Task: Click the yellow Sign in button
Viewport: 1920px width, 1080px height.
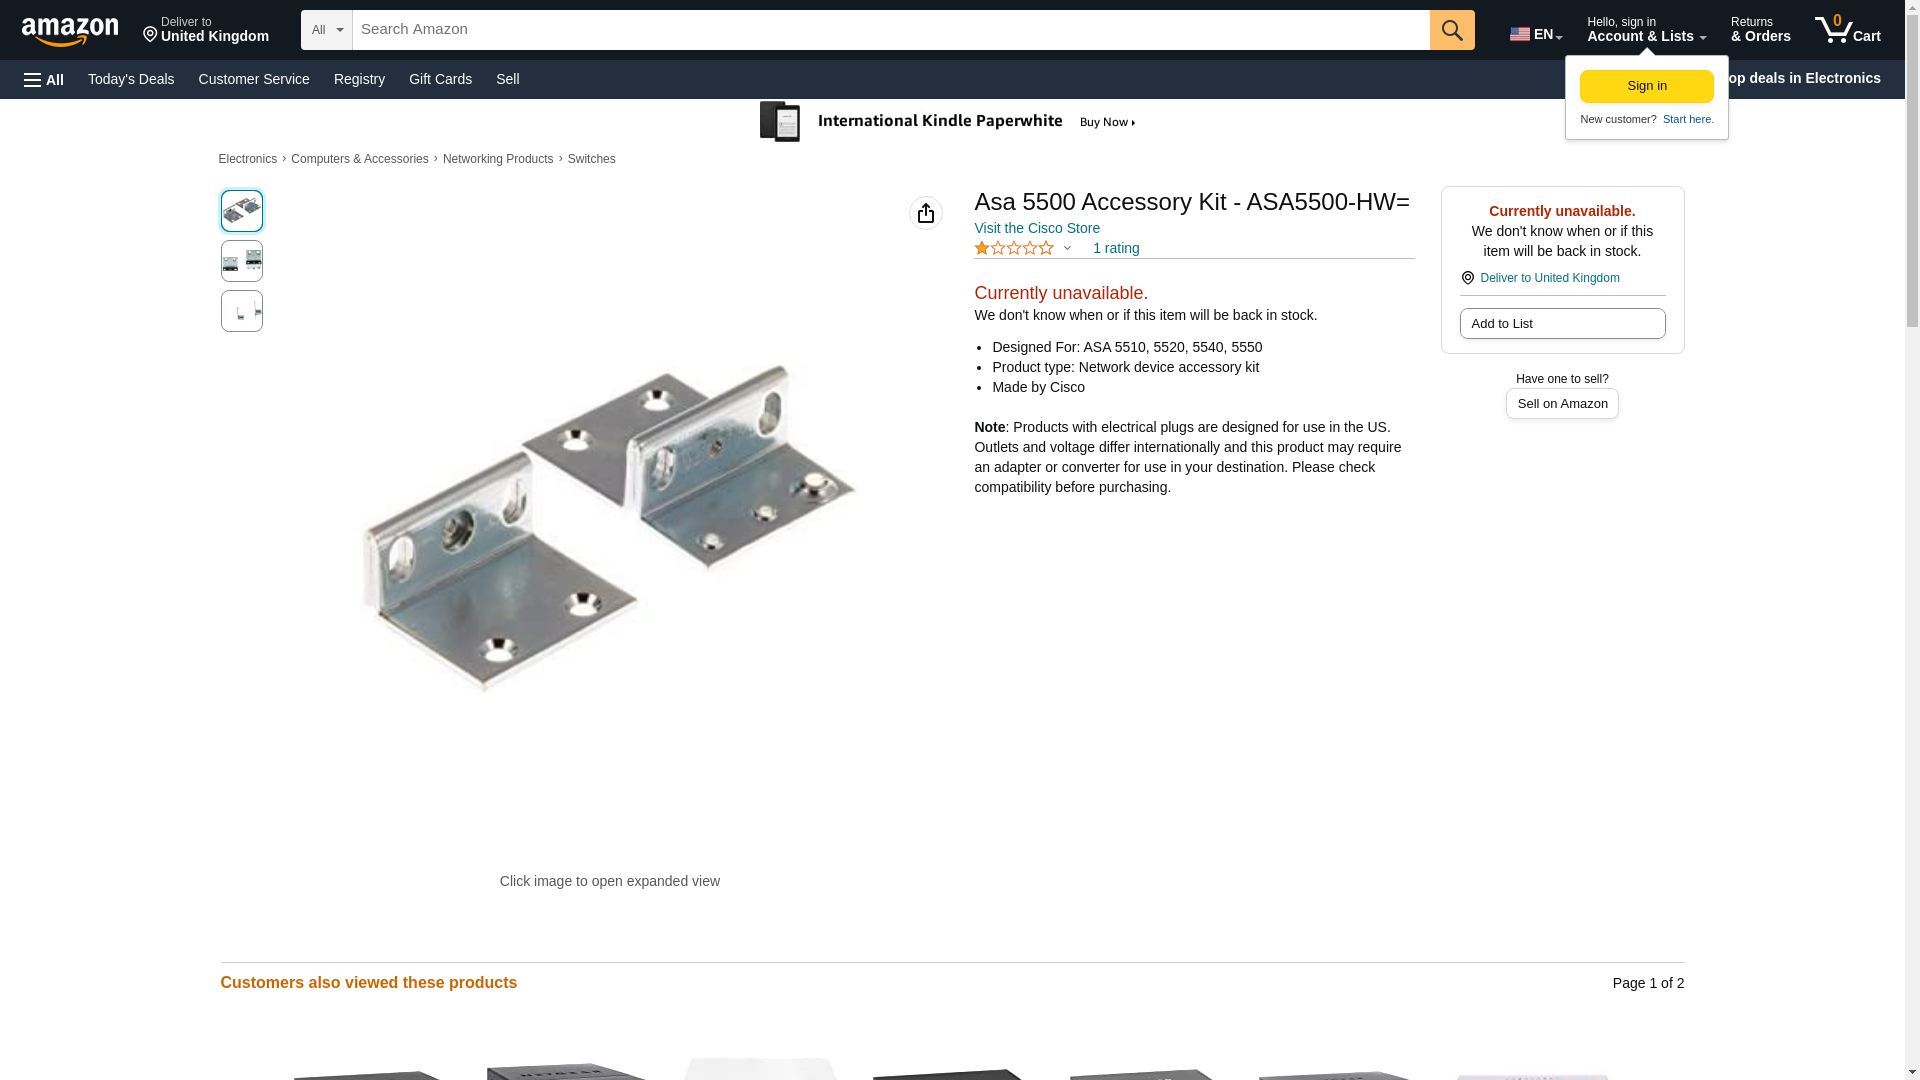Action: point(1646,86)
